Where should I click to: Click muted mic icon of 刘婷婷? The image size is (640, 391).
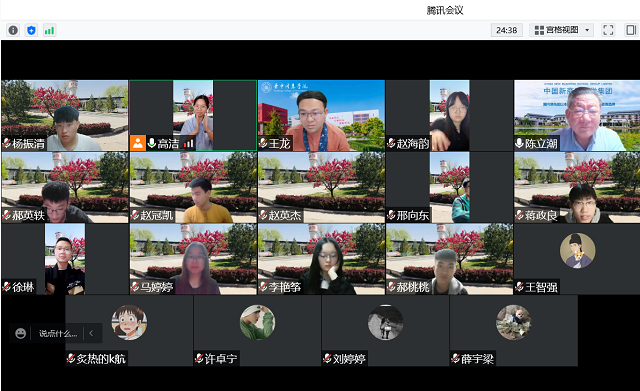327,359
